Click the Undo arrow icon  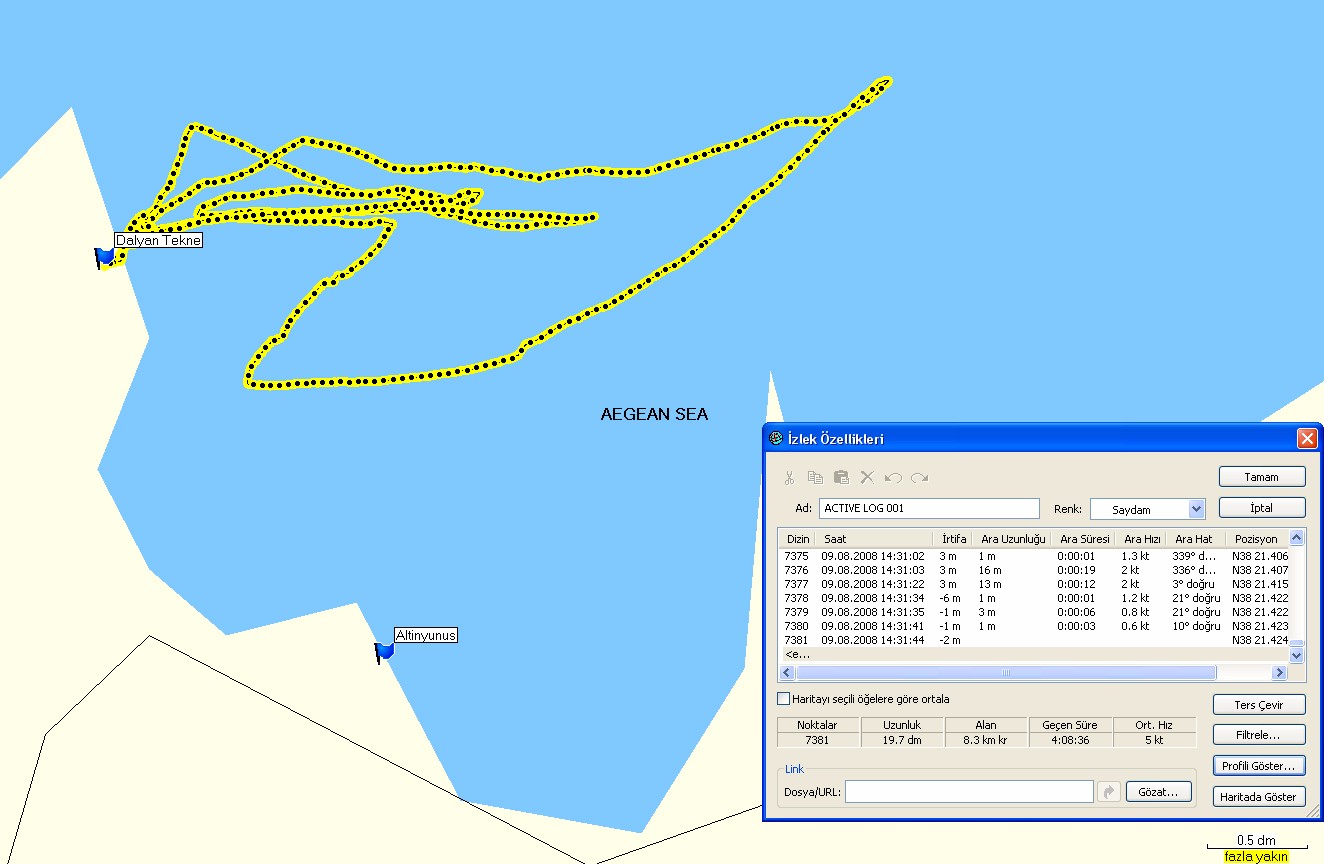coord(893,477)
